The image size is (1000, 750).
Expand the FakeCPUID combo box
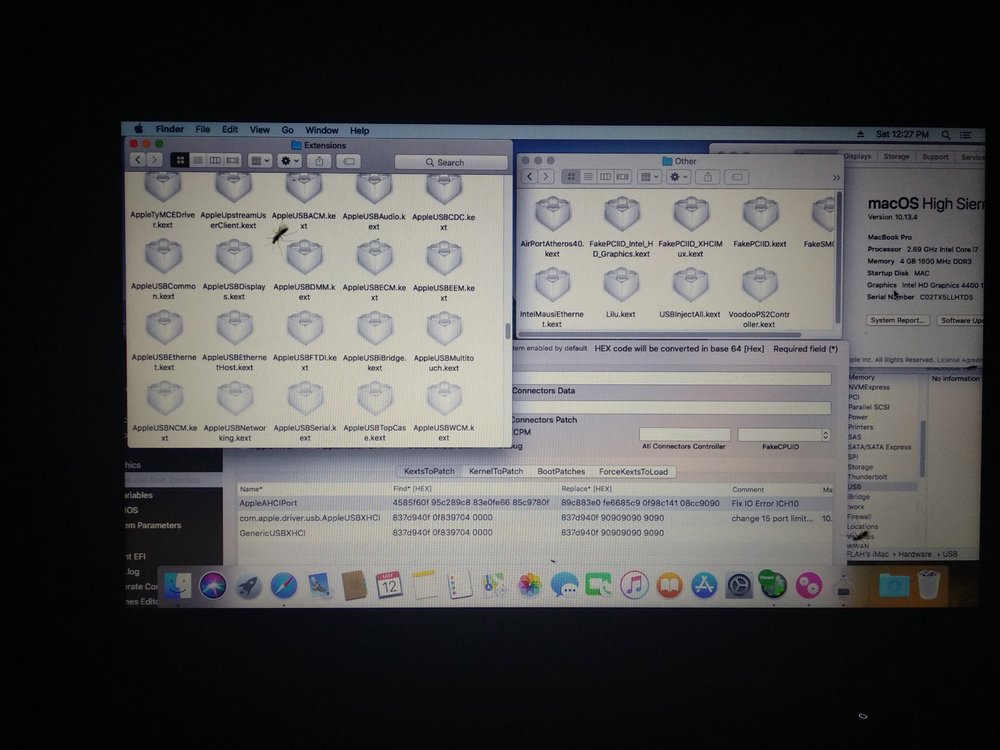(x=825, y=435)
